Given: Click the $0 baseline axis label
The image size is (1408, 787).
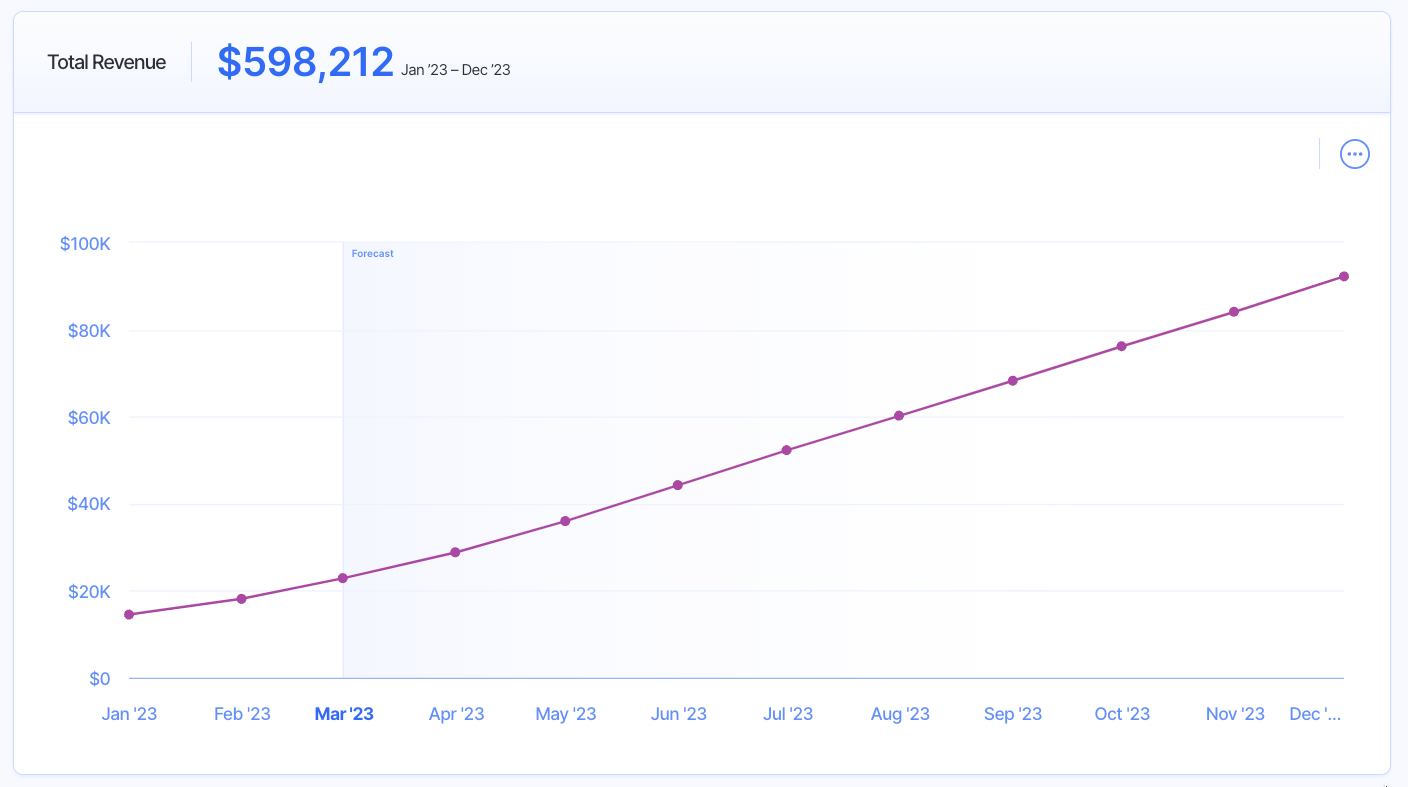Looking at the screenshot, I should [x=100, y=678].
